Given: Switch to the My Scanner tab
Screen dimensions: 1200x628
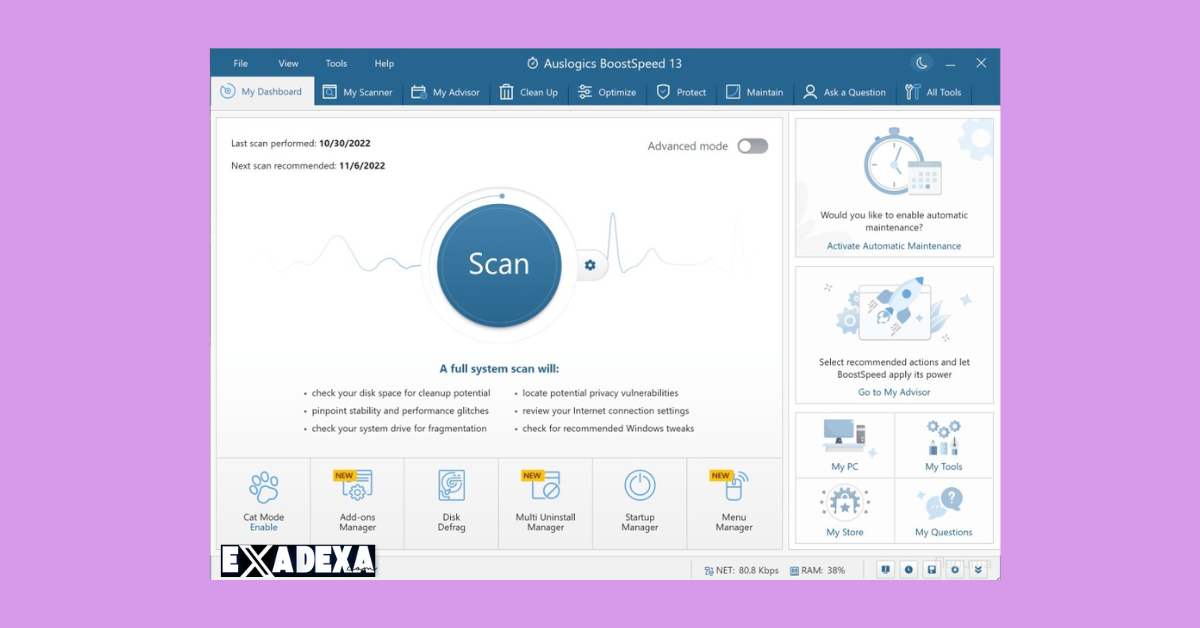Looking at the screenshot, I should tap(358, 91).
